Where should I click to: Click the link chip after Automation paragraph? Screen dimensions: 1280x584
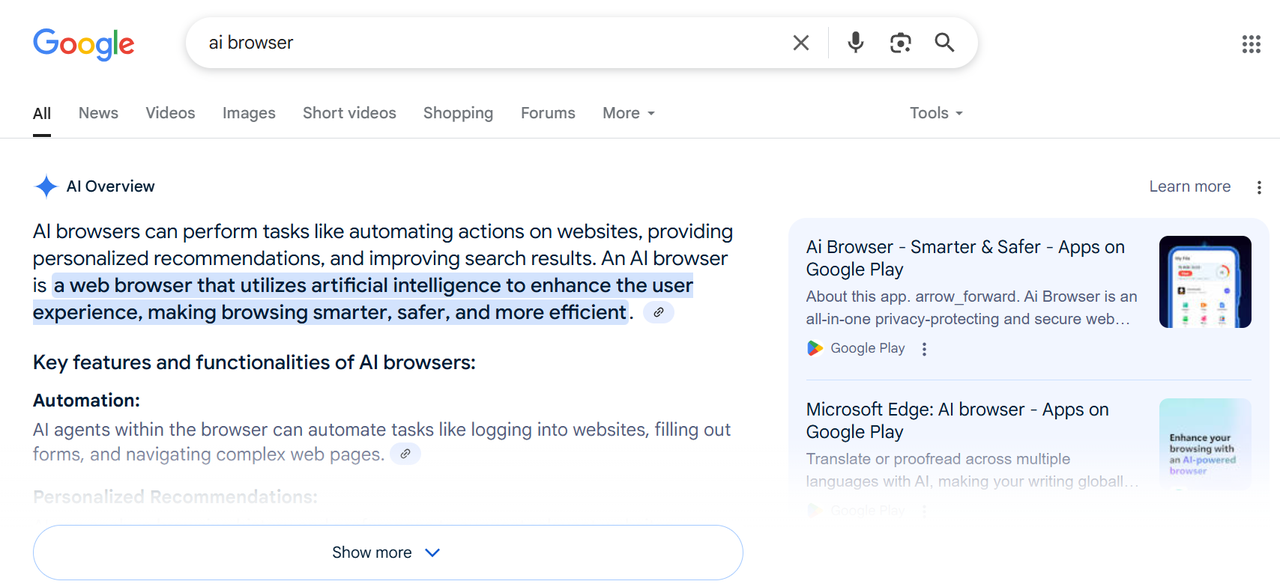tap(404, 455)
